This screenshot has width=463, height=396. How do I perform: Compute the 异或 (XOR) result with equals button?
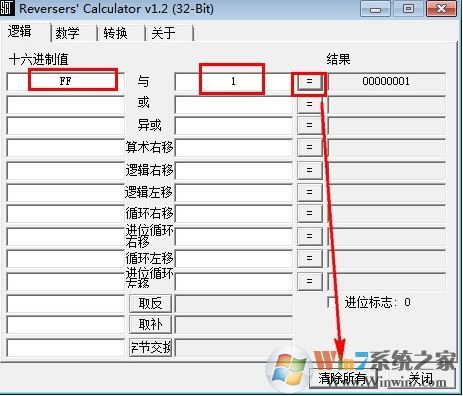point(310,126)
